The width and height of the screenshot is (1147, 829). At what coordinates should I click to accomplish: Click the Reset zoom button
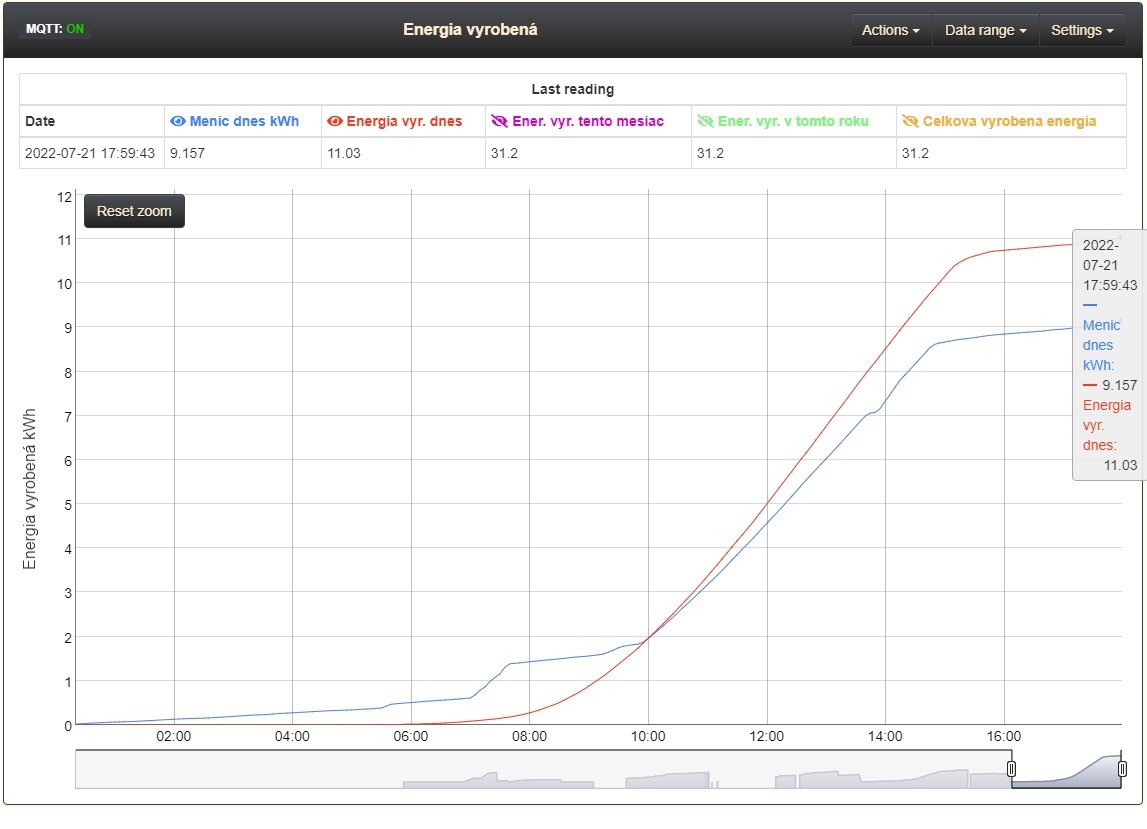pos(134,211)
